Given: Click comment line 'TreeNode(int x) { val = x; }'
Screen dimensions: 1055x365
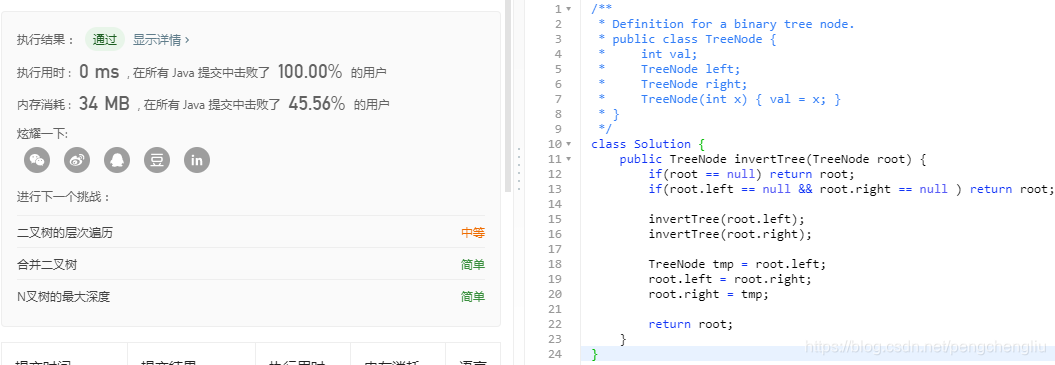Looking at the screenshot, I should tap(741, 99).
